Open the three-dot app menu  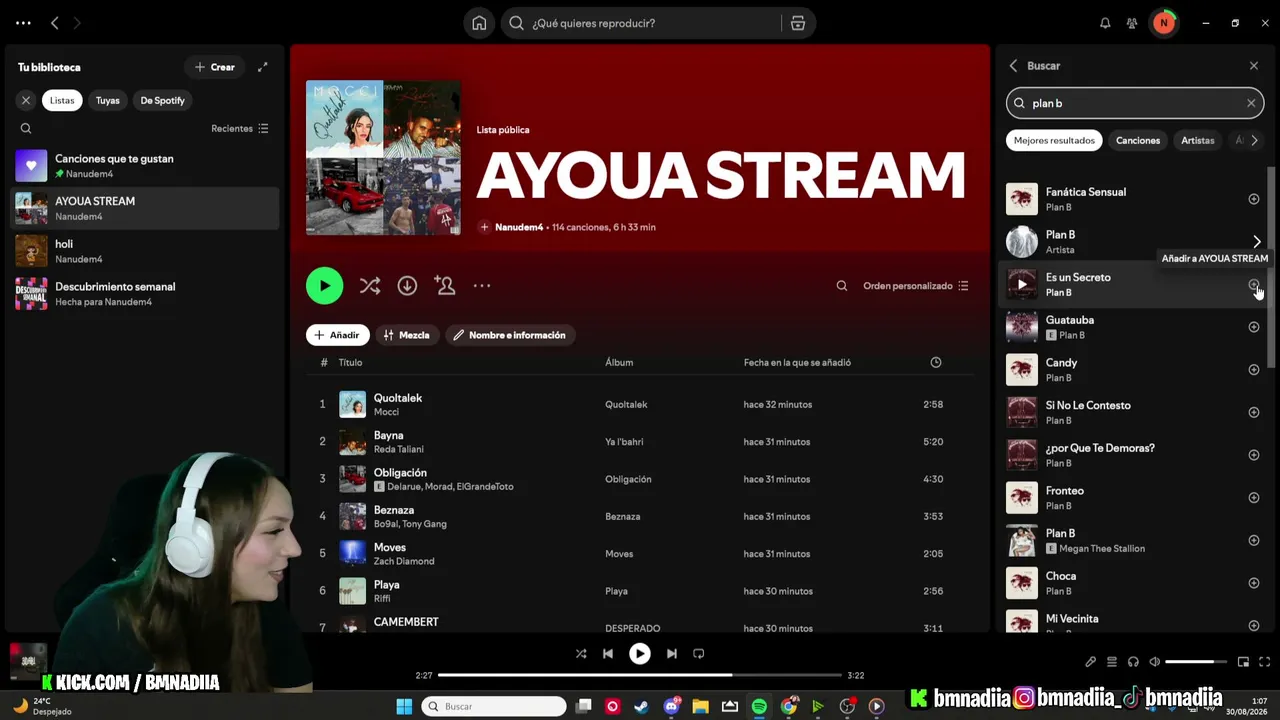[x=23, y=23]
